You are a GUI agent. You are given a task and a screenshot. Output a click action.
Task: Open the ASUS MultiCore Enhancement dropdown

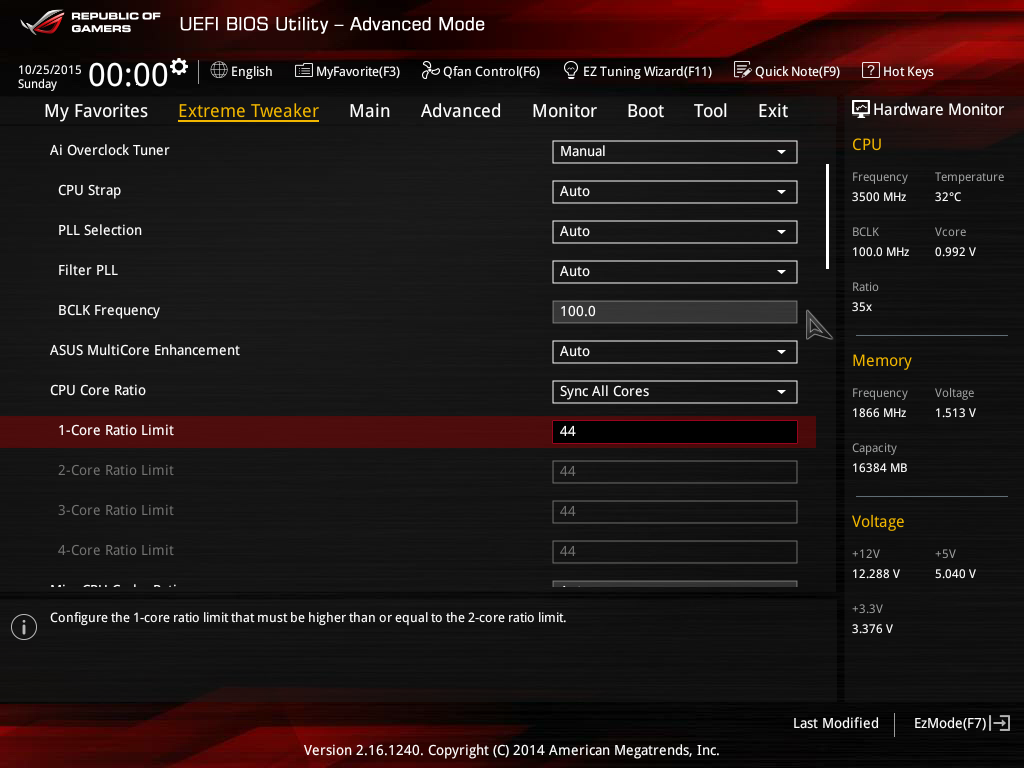point(675,351)
